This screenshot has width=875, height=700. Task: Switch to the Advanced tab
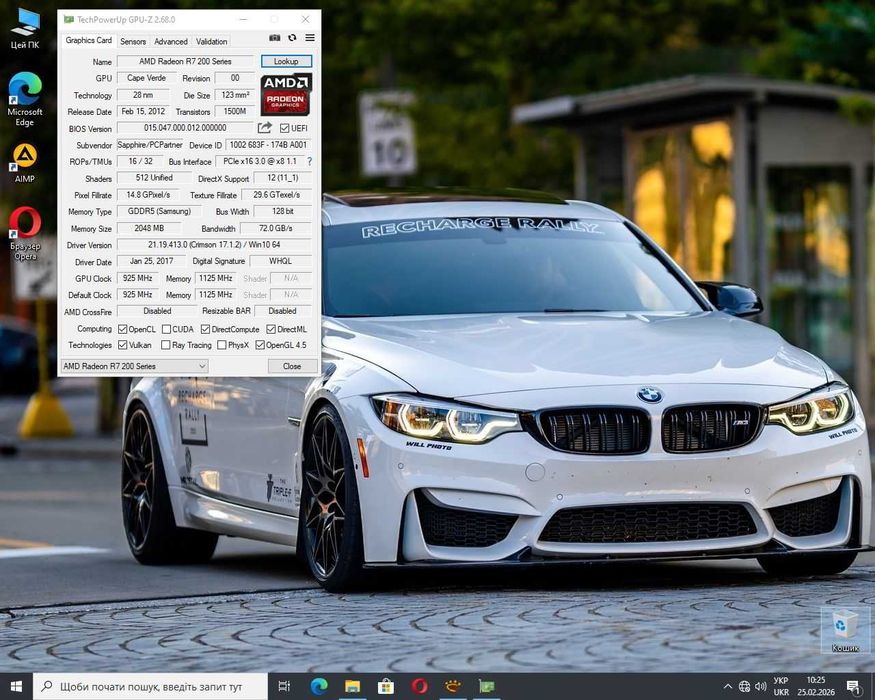click(170, 42)
